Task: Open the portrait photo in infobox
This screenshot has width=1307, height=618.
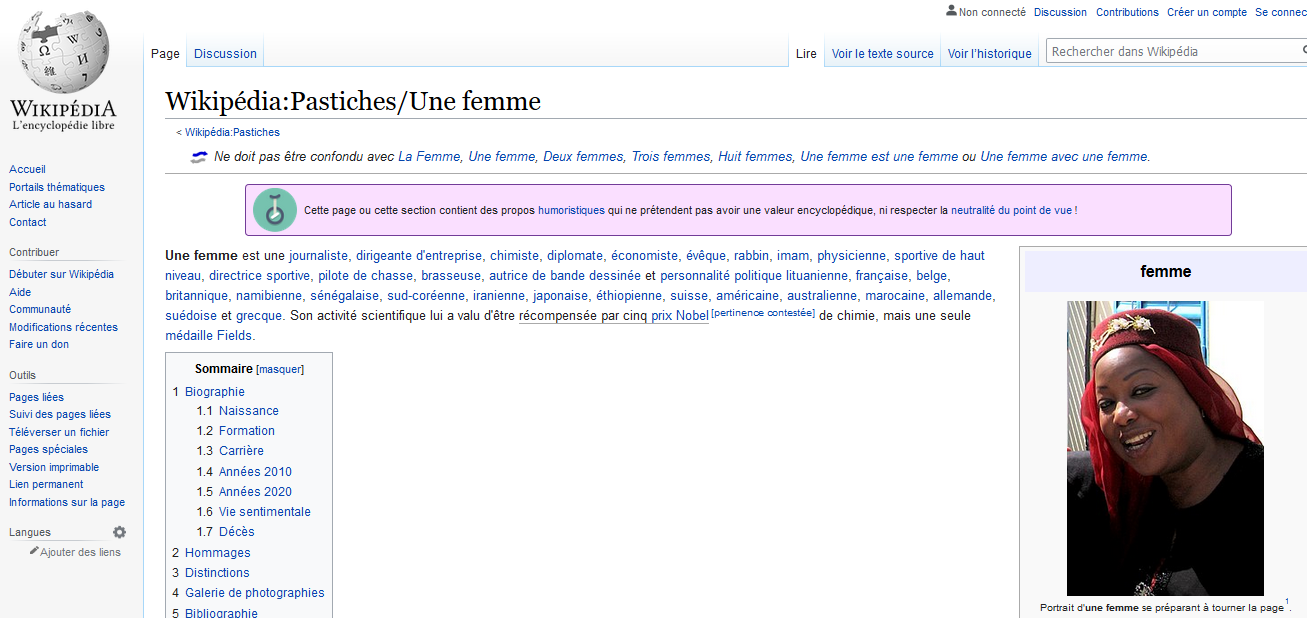Action: pos(1164,448)
